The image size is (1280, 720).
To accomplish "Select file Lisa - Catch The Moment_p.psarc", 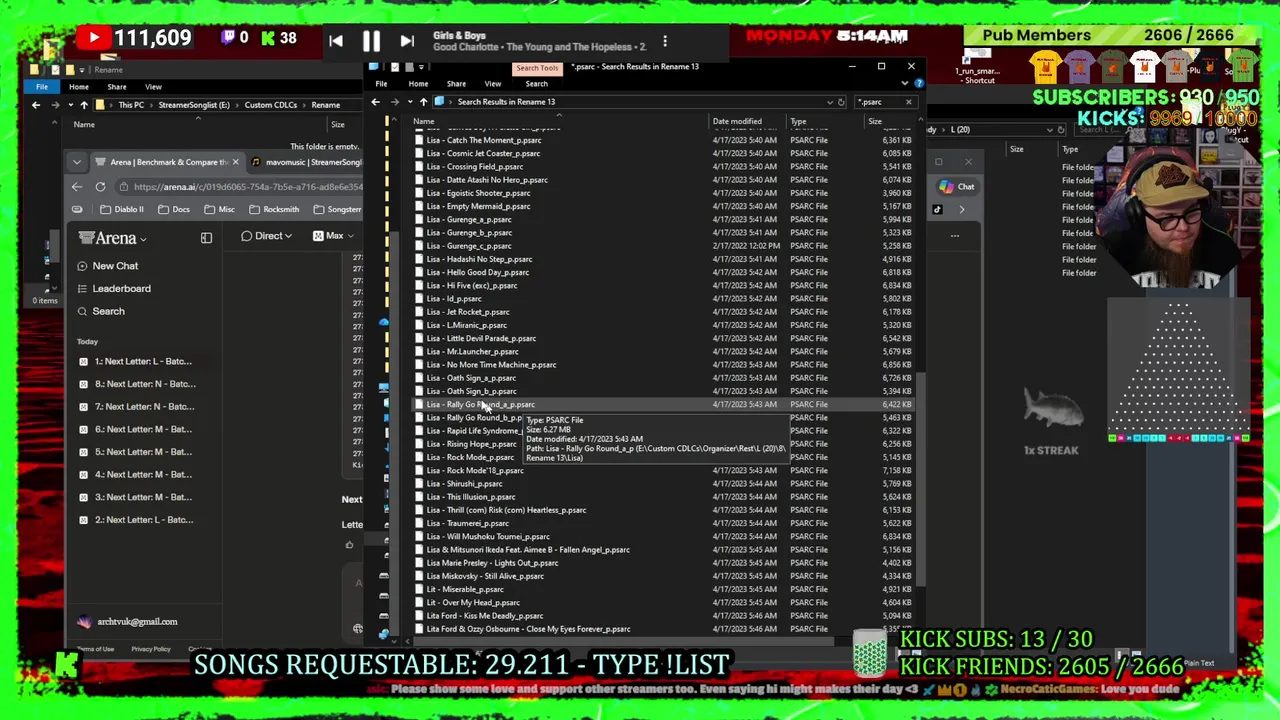I will coord(484,140).
